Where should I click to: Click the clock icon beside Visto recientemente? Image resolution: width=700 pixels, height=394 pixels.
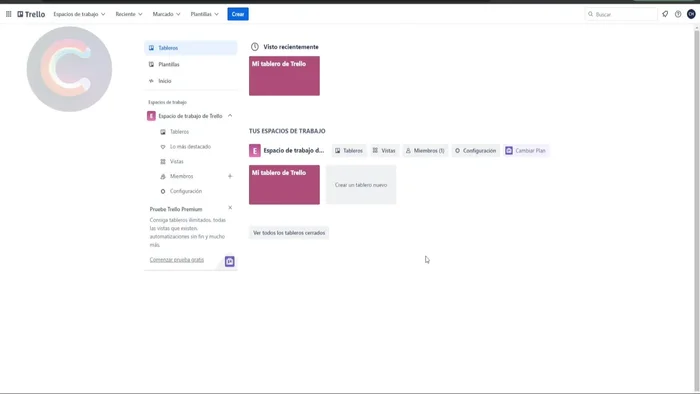tap(254, 47)
